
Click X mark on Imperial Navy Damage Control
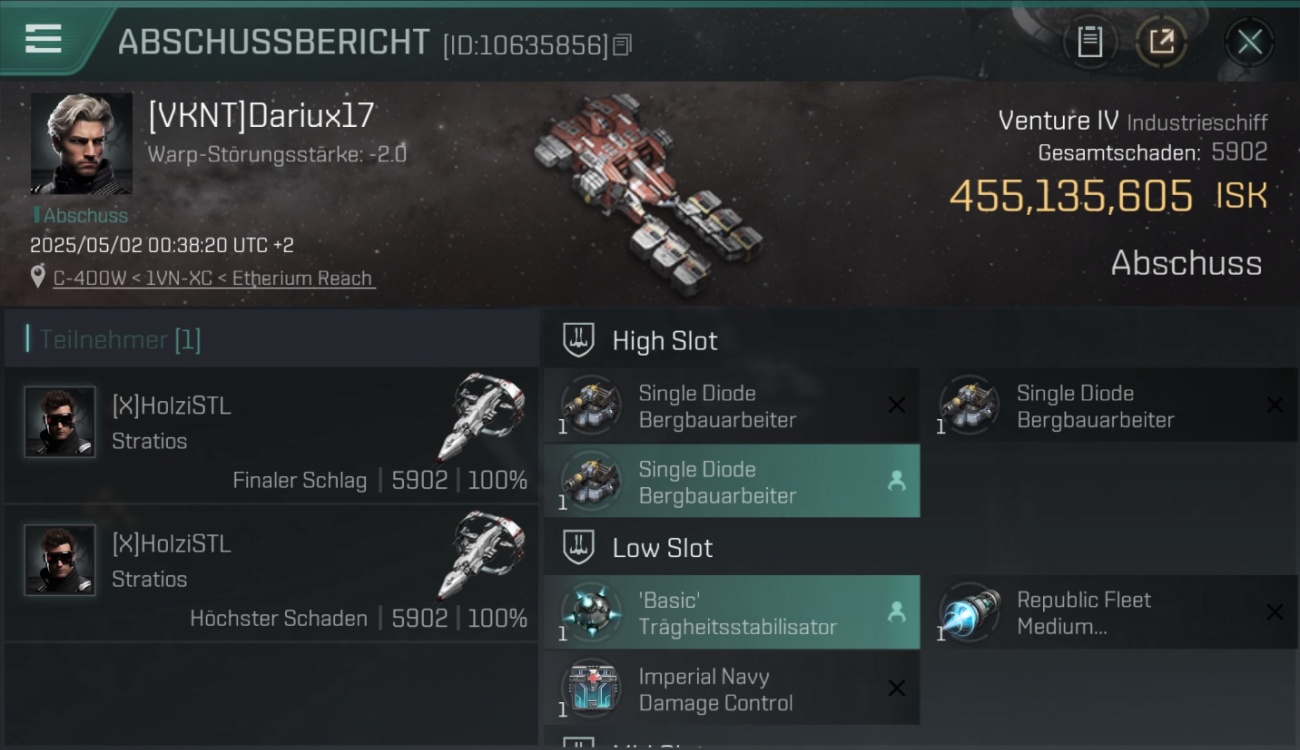[x=897, y=688]
